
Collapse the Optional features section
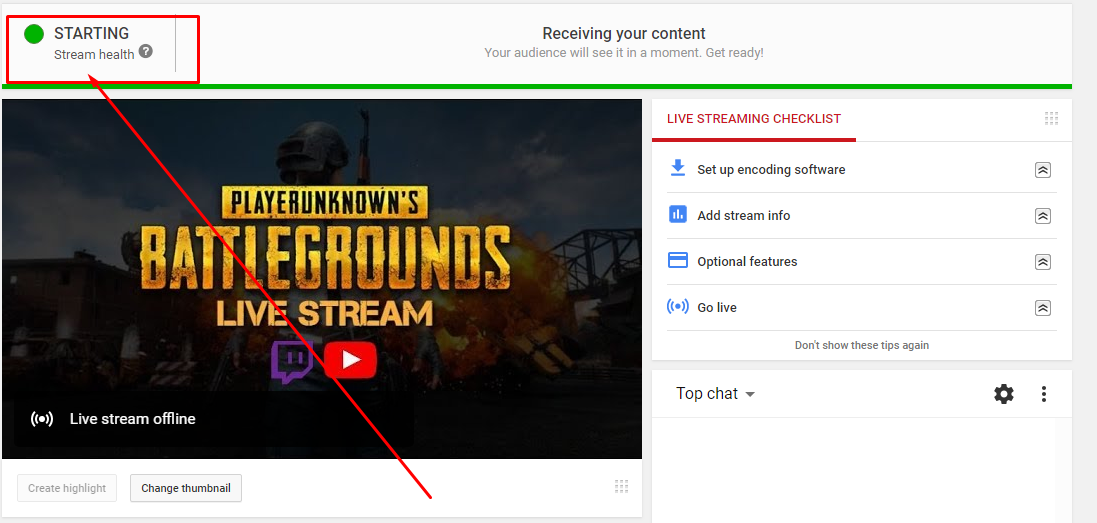tap(1042, 262)
